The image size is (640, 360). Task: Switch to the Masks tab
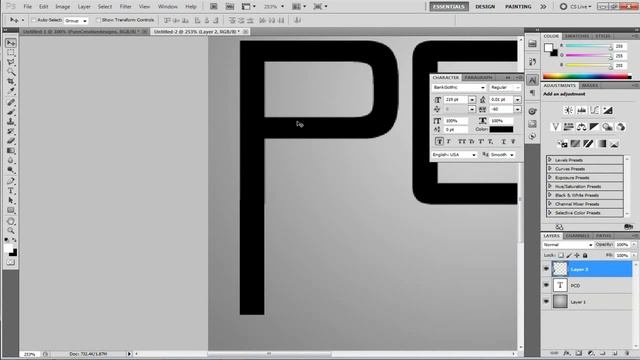click(x=590, y=85)
